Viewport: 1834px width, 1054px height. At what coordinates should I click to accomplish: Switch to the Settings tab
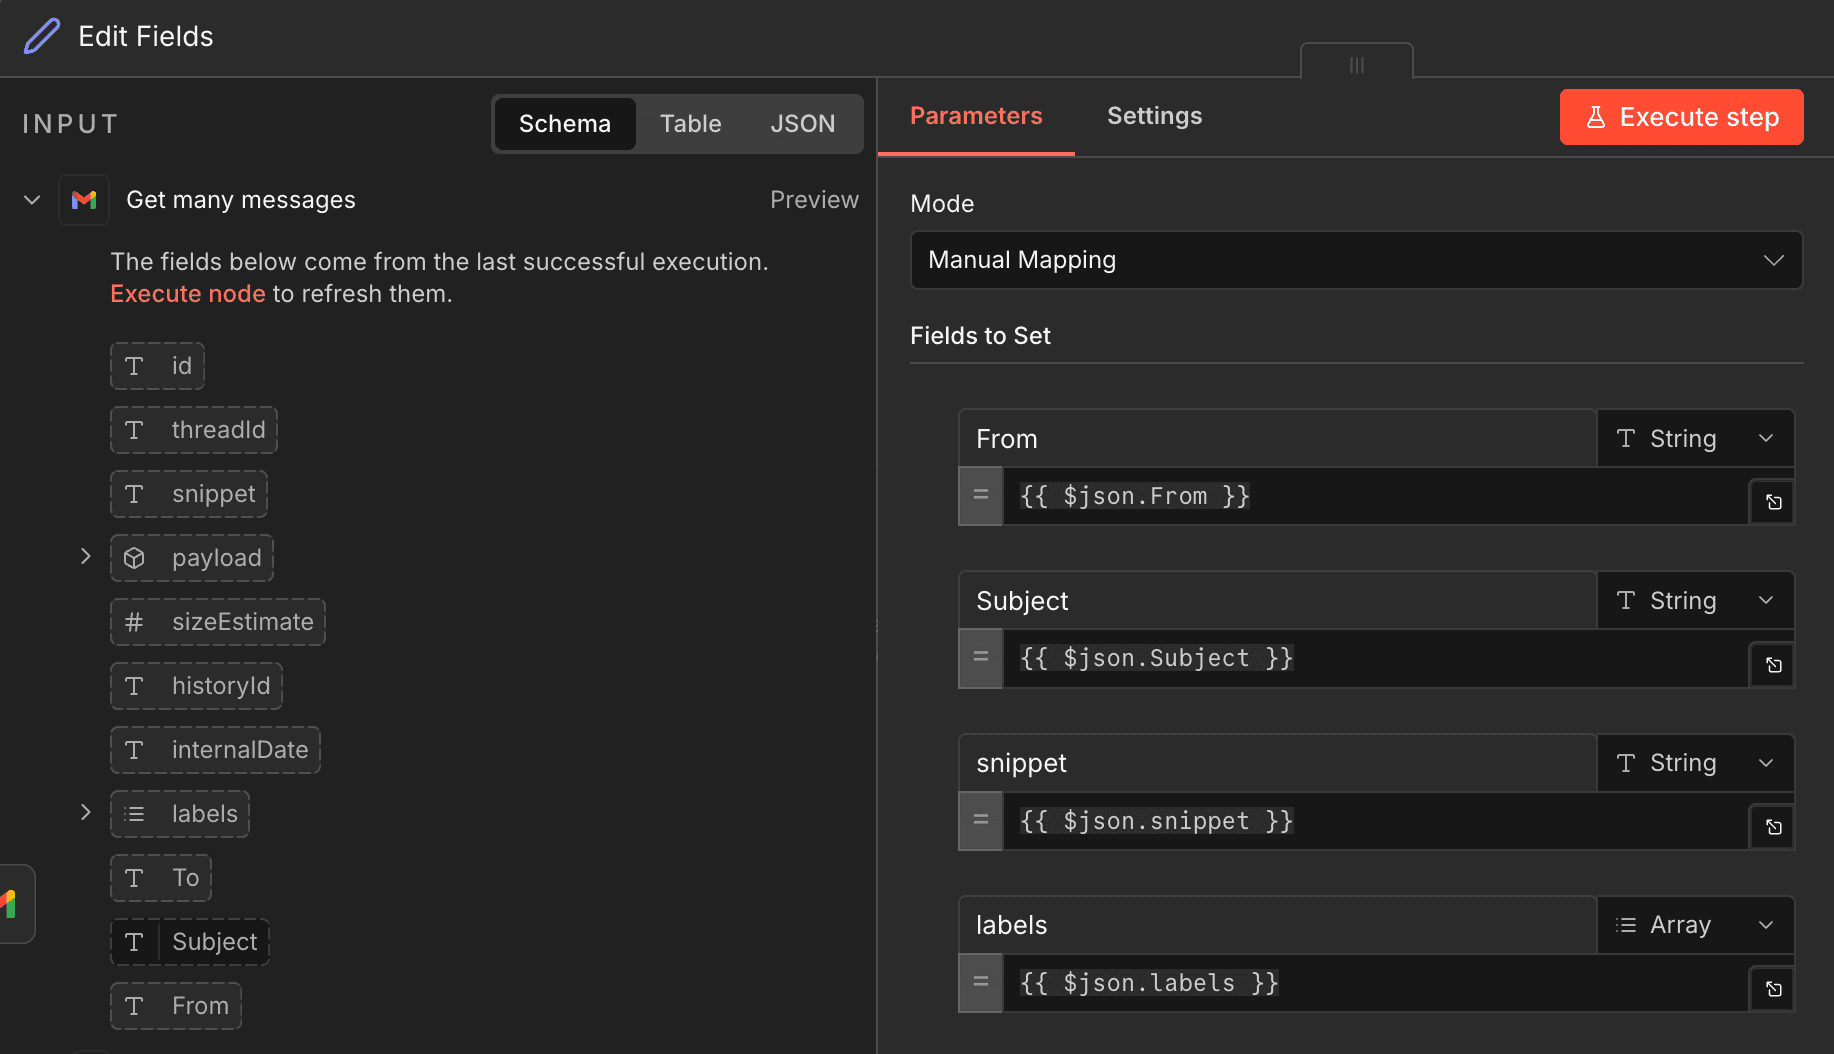point(1154,116)
